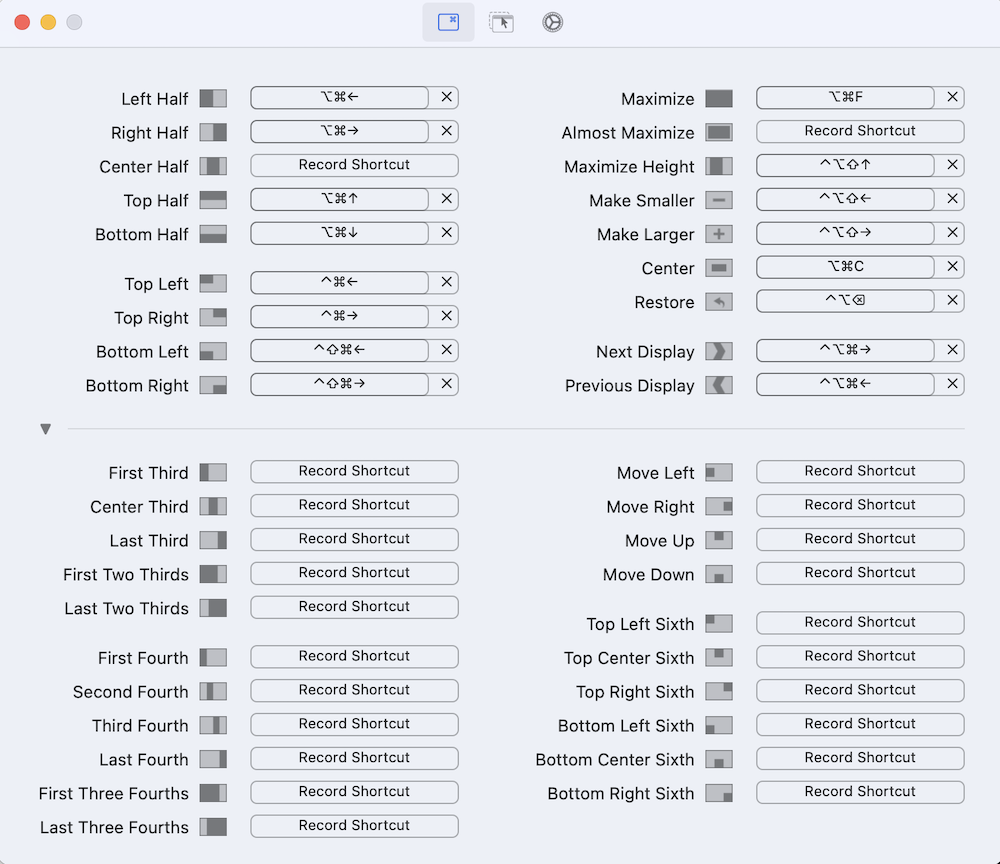The height and width of the screenshot is (864, 1000).
Task: Clear the Bottom Half shortcut
Action: click(x=446, y=232)
